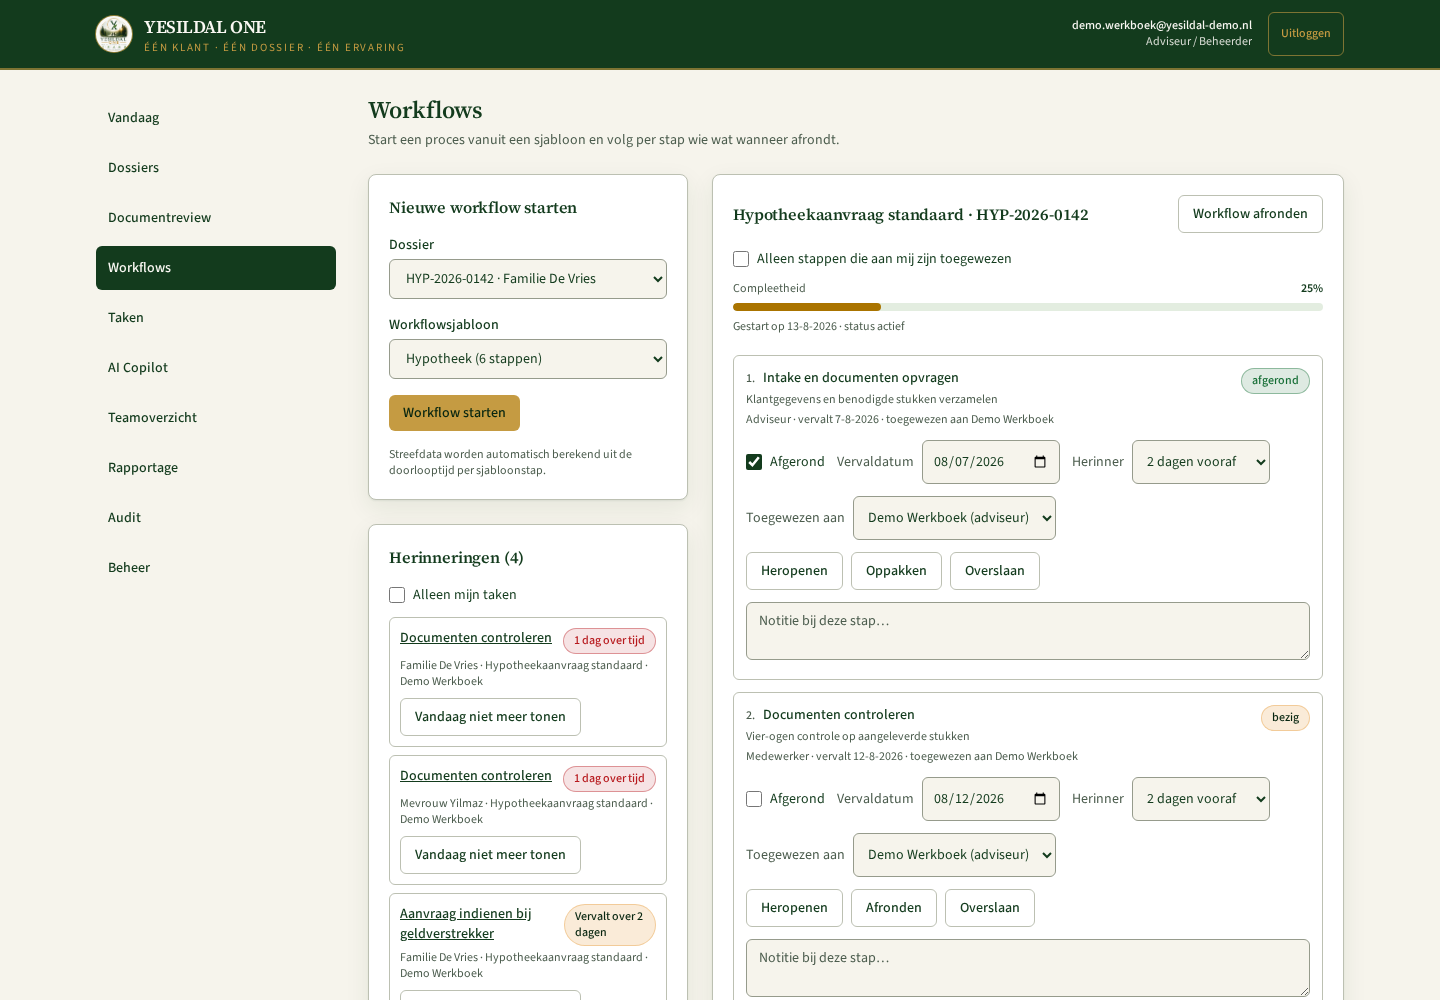Click the note field in step 1 Intake
This screenshot has height=1000, width=1440.
(x=1028, y=631)
